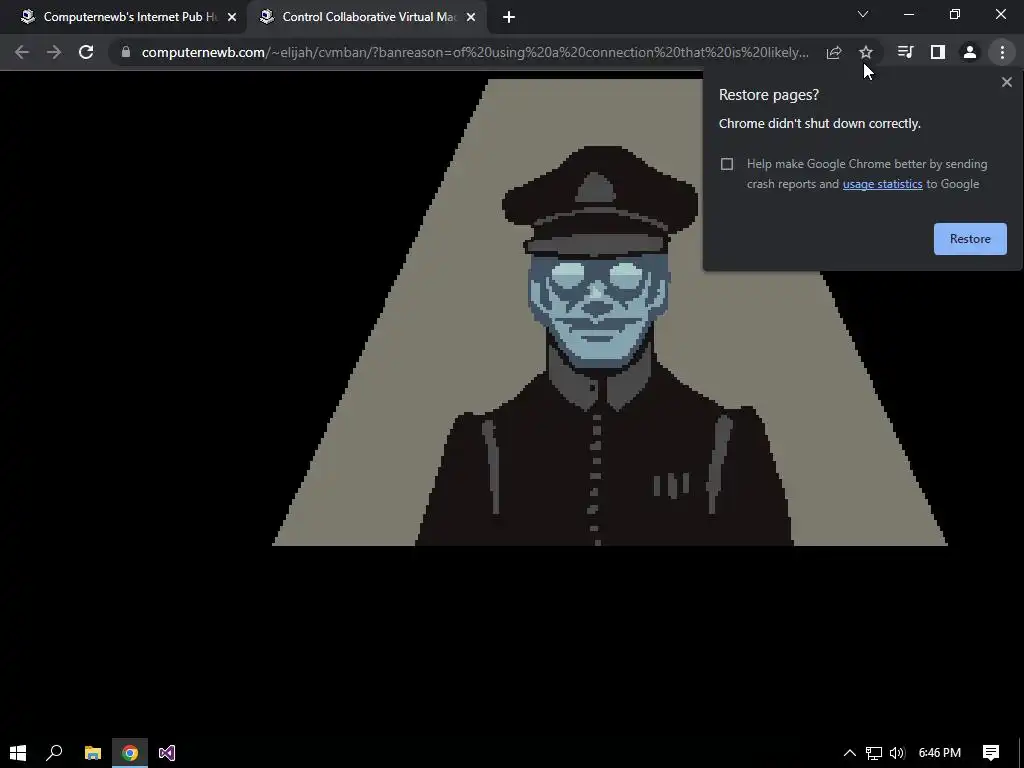Viewport: 1024px width, 768px height.
Task: Click the Chrome taskbar icon
Action: (x=130, y=753)
